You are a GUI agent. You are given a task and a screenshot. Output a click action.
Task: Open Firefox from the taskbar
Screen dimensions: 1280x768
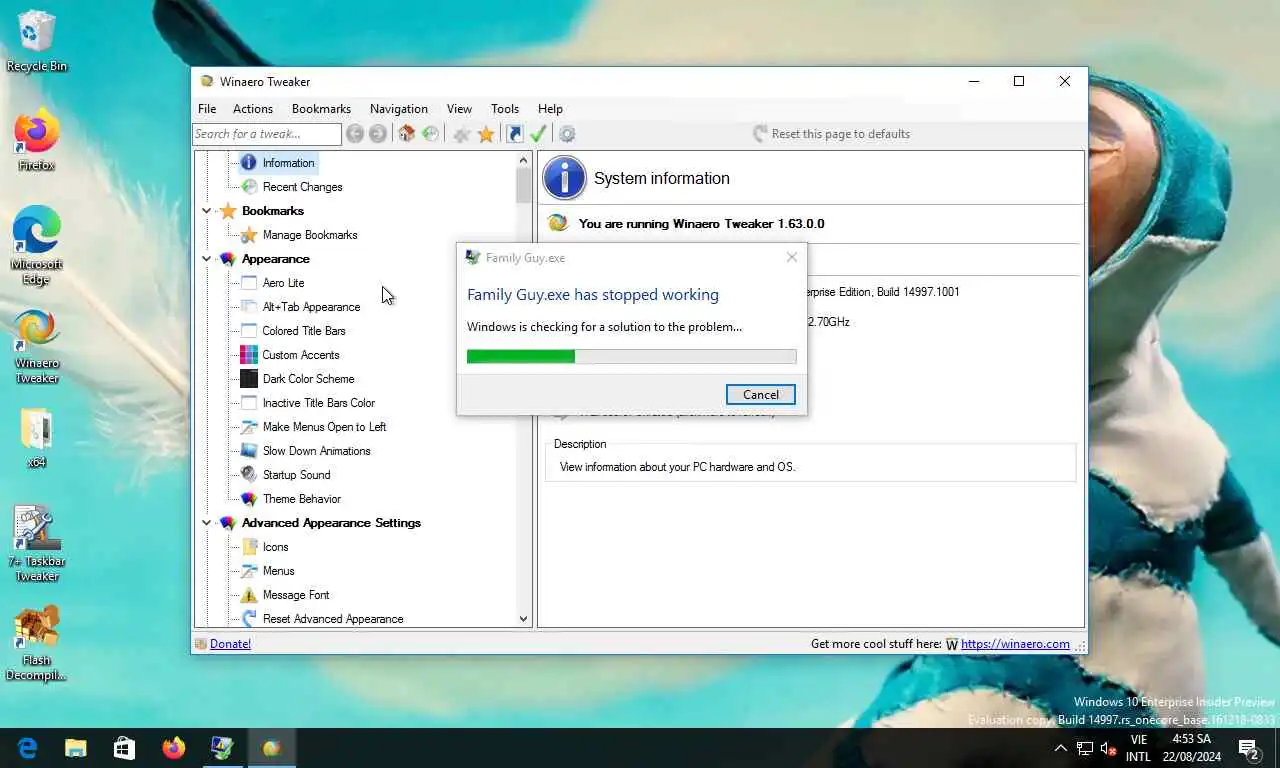[x=173, y=748]
